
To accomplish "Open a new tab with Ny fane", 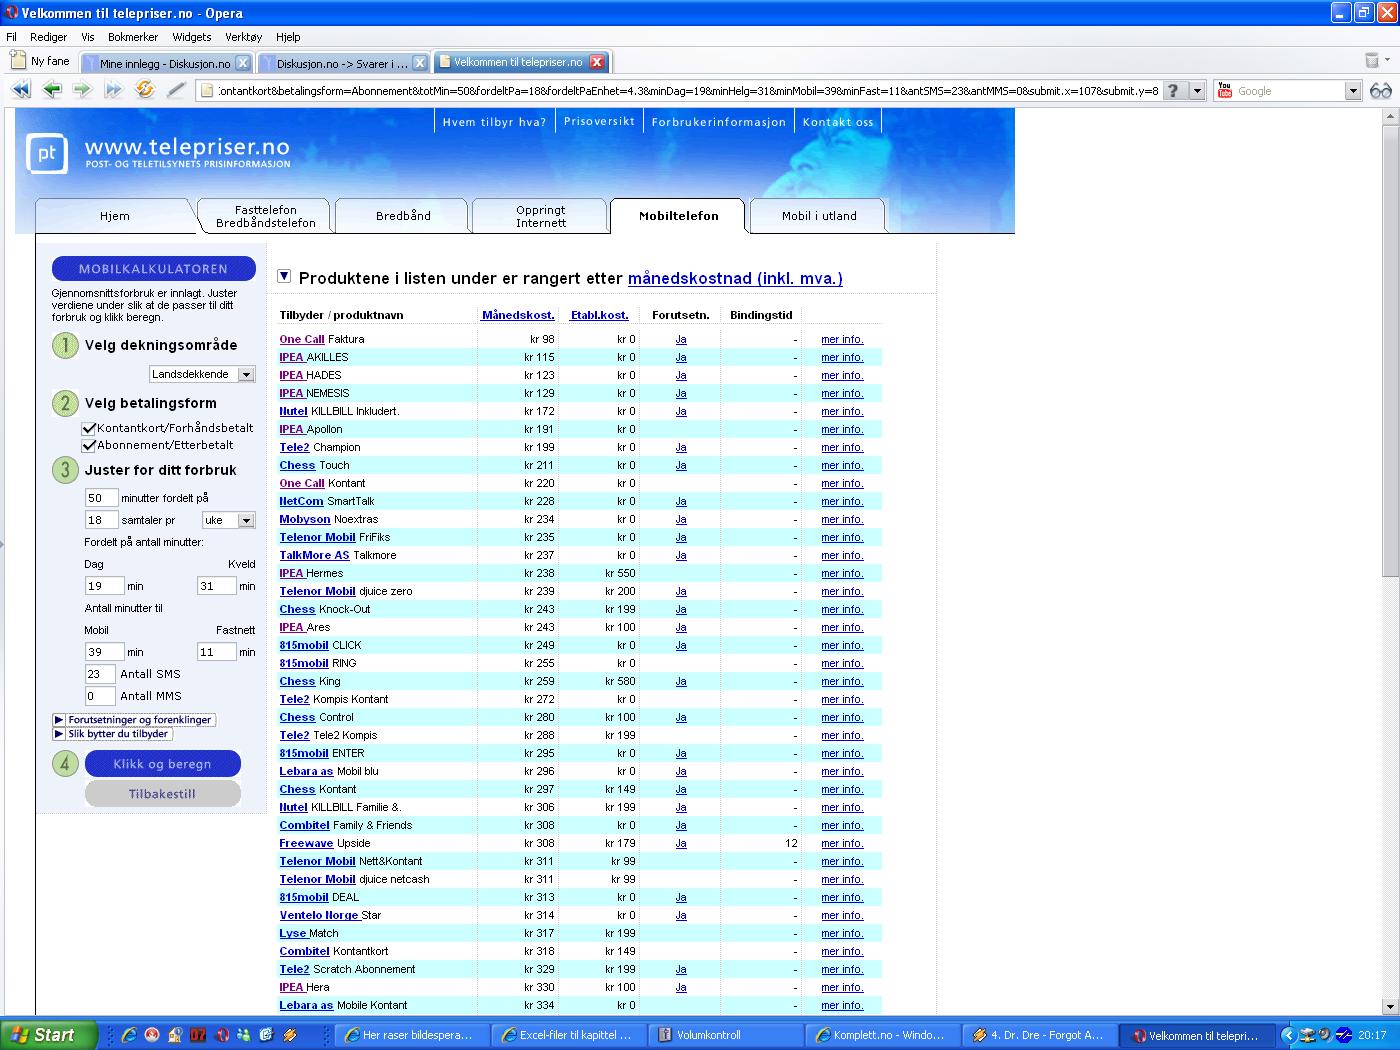I will [x=40, y=61].
